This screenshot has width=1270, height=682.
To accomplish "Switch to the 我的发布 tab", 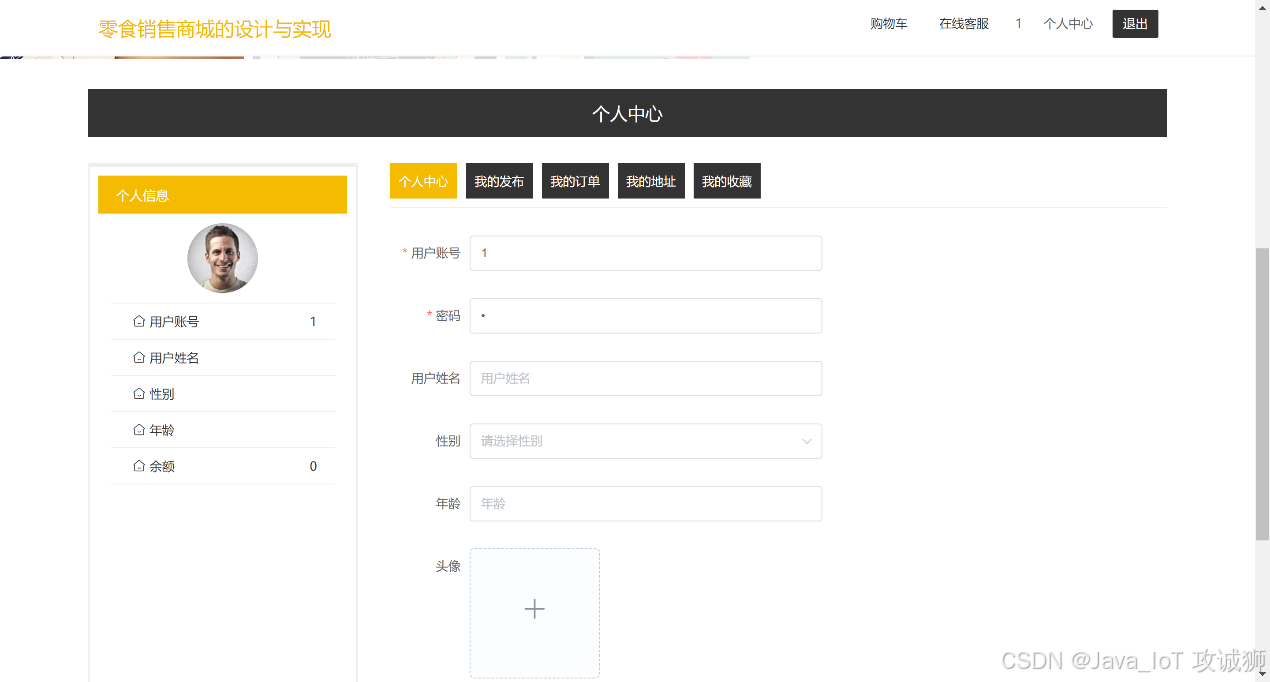I will pos(499,181).
